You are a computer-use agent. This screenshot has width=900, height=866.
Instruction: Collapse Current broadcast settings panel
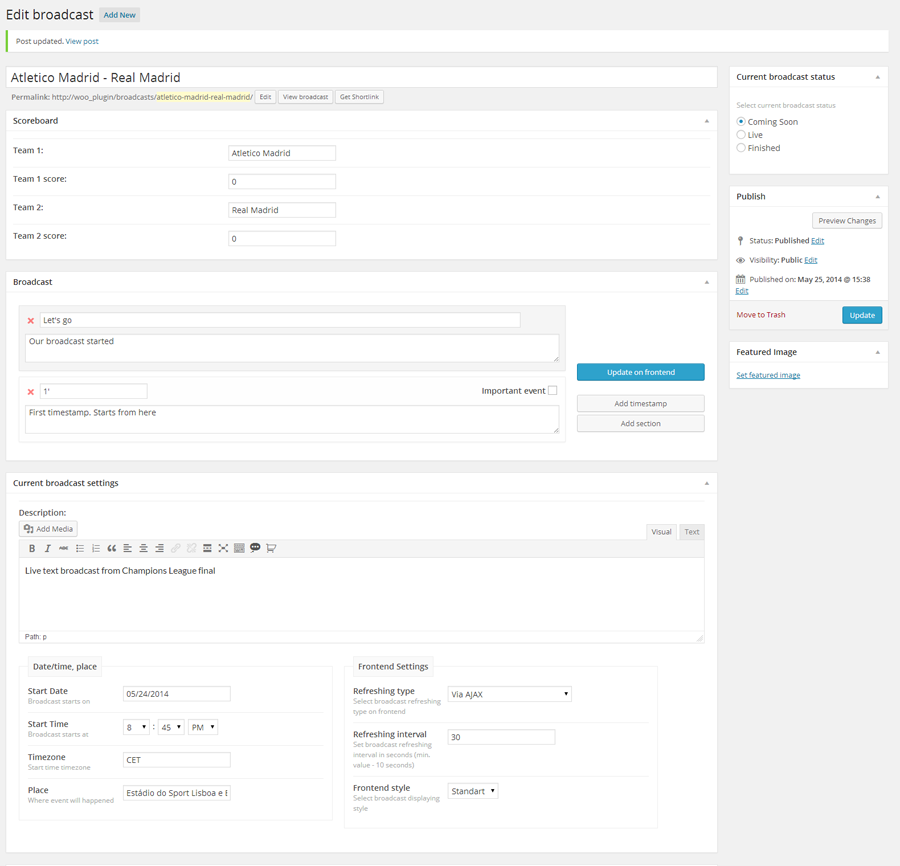point(707,483)
